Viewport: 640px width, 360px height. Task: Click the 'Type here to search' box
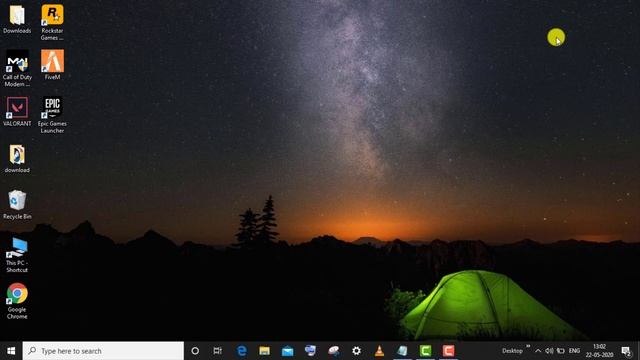pos(103,351)
